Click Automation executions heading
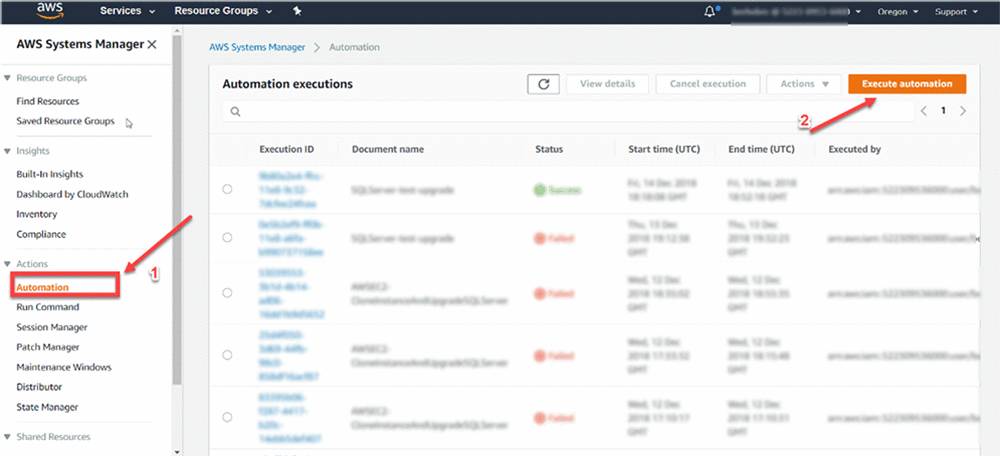Screen dimensions: 1000x456 288,84
